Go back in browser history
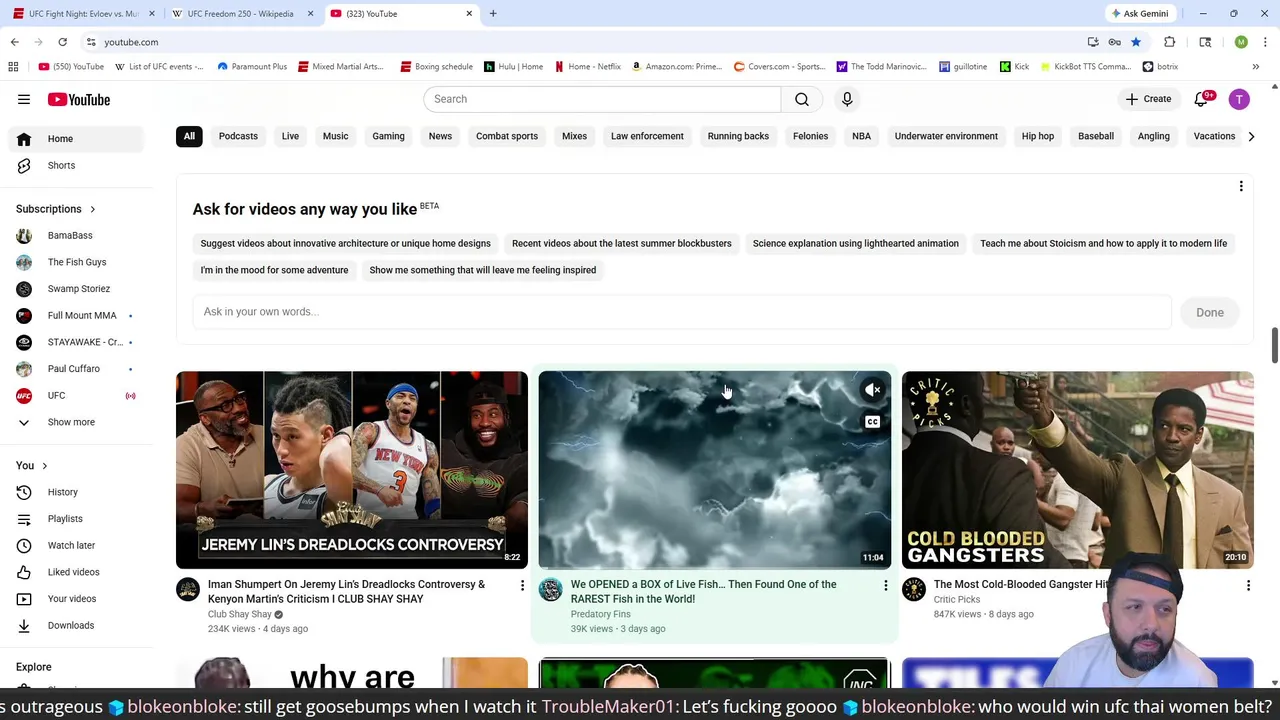 [x=14, y=42]
